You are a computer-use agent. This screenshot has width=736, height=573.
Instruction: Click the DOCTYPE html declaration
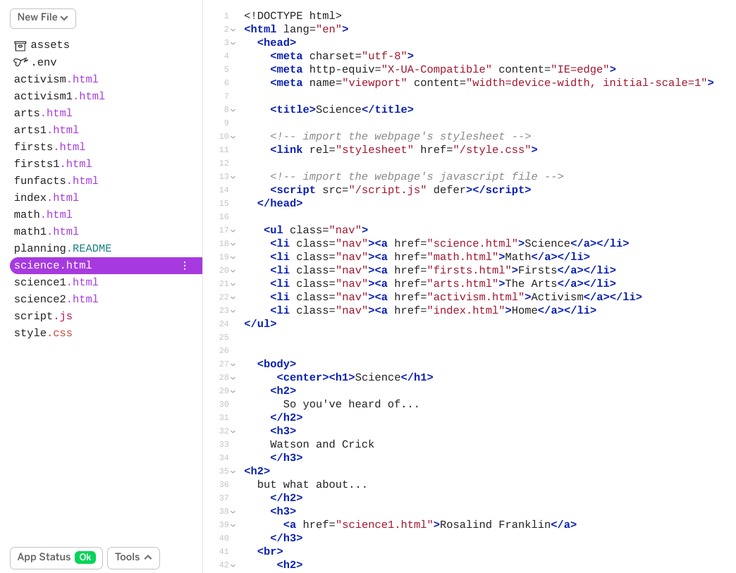coord(293,16)
